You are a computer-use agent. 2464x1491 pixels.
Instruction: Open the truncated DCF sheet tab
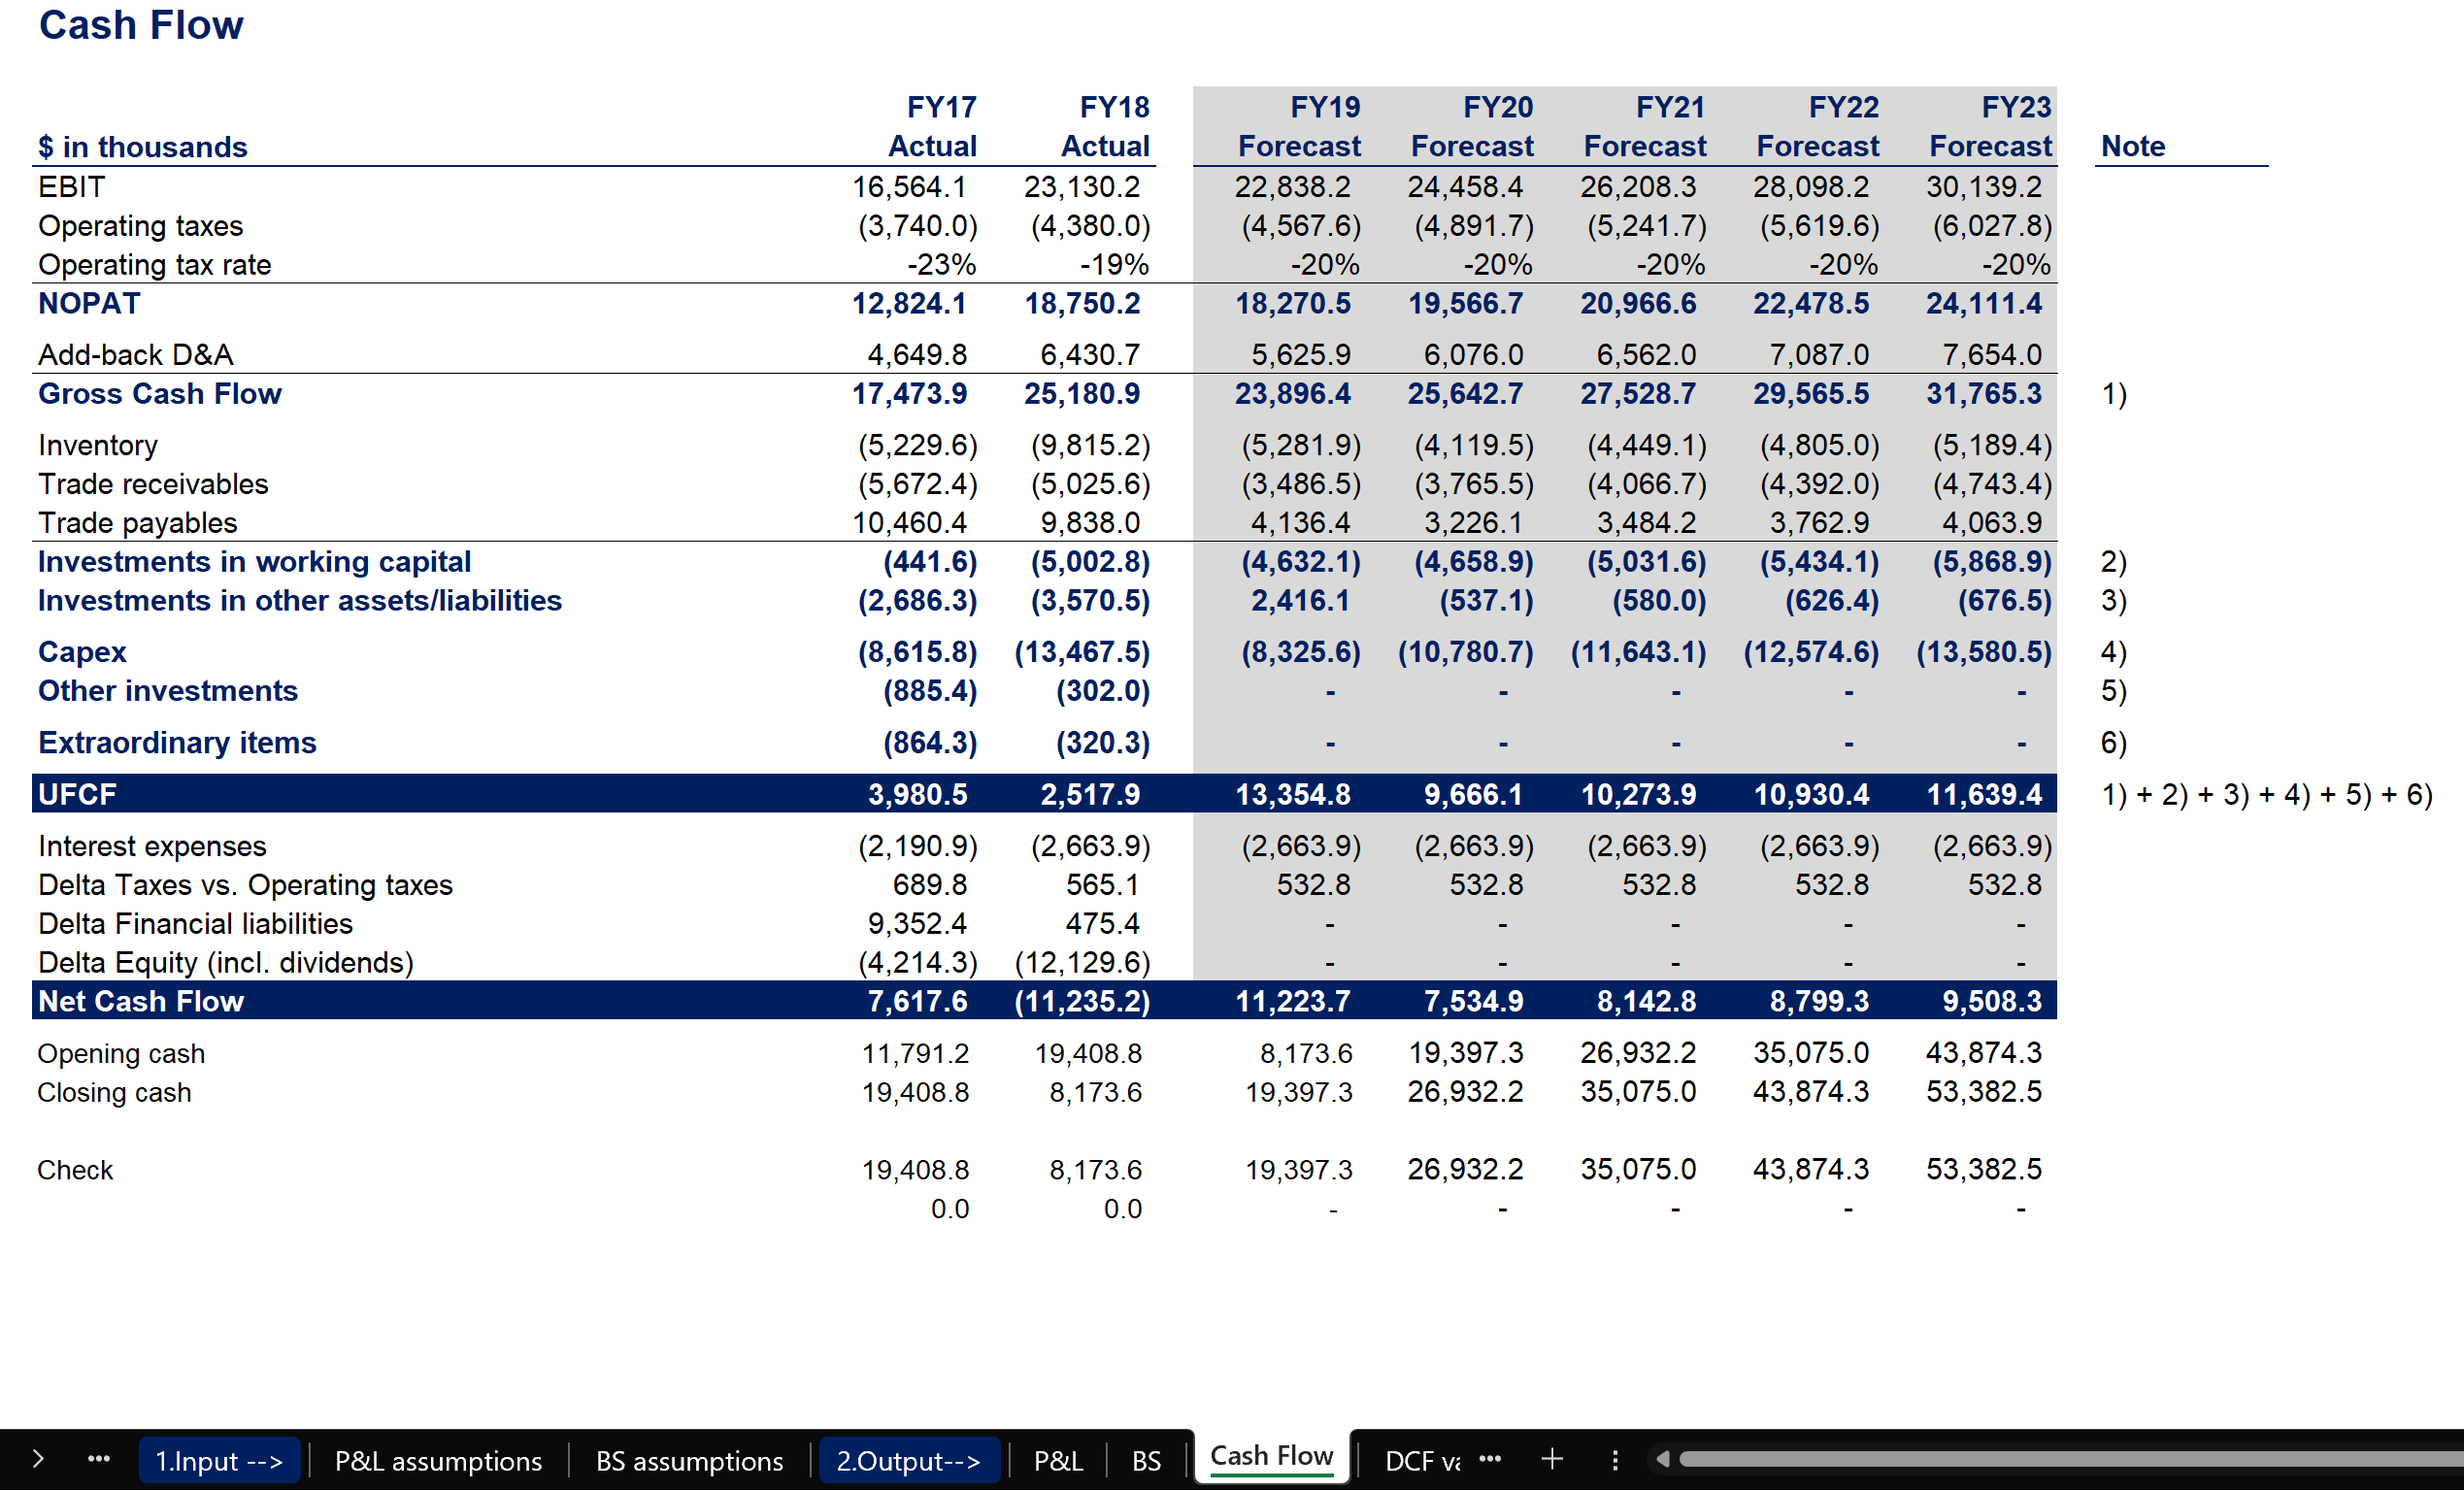pyautogui.click(x=1420, y=1461)
